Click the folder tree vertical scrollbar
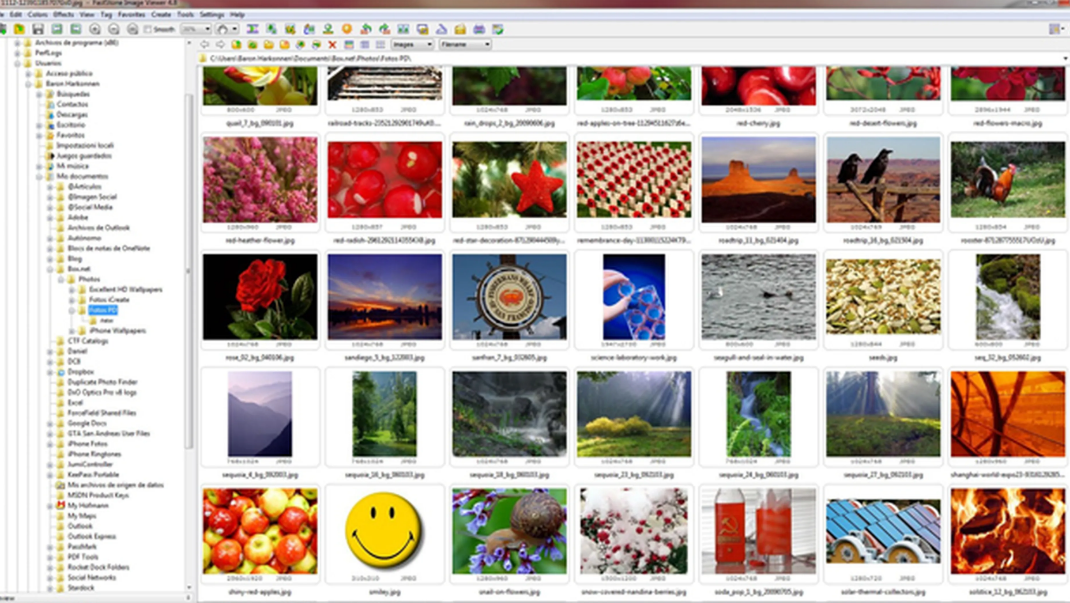Viewport: 1070px width, 603px height. tap(191, 300)
